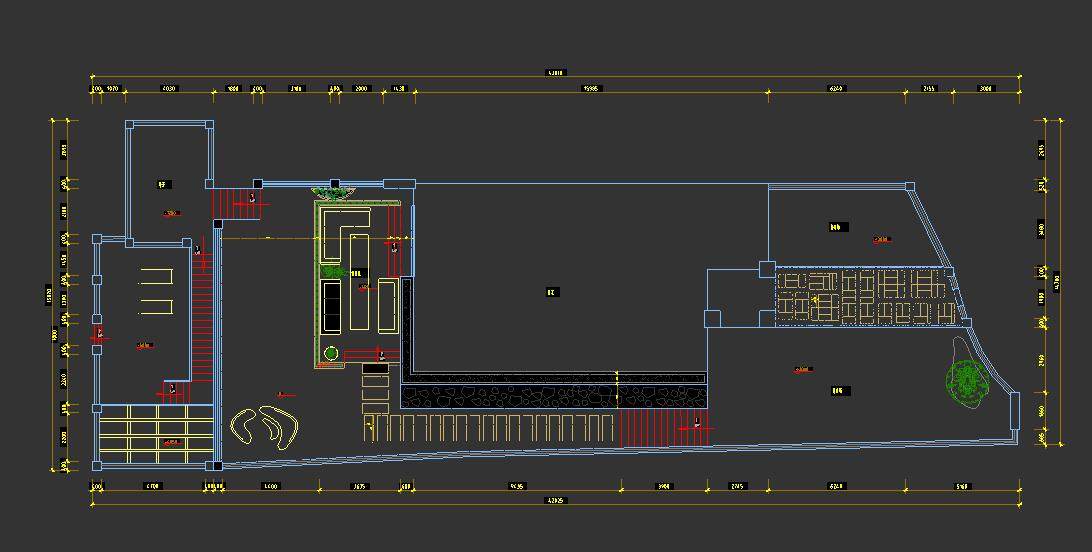The width and height of the screenshot is (1092, 552).
Task: Select the red stair hatch at bottom right of the row of stalls
Action: tap(662, 428)
